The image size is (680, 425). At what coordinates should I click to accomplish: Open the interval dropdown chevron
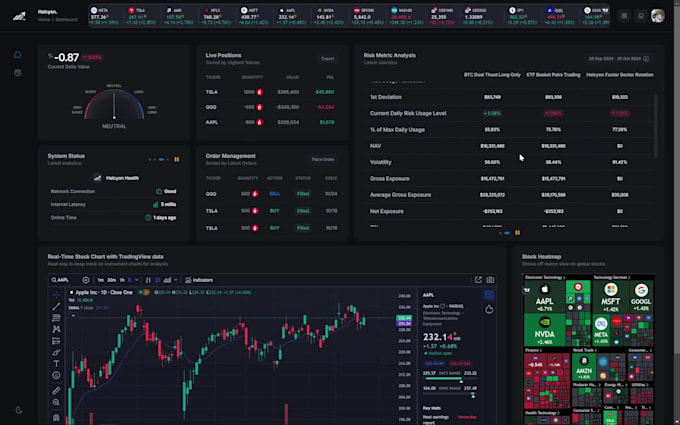point(137,280)
